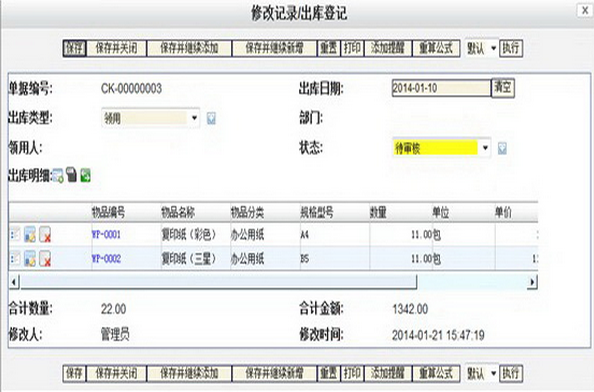Viewport: 594px width, 392px height.
Task: Click the table scrollbar right arrow
Action: pyautogui.click(x=532, y=282)
